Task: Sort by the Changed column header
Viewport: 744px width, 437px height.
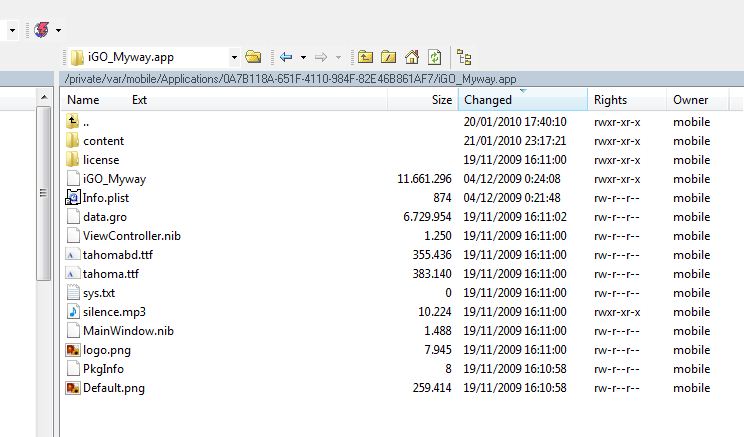Action: tap(488, 99)
